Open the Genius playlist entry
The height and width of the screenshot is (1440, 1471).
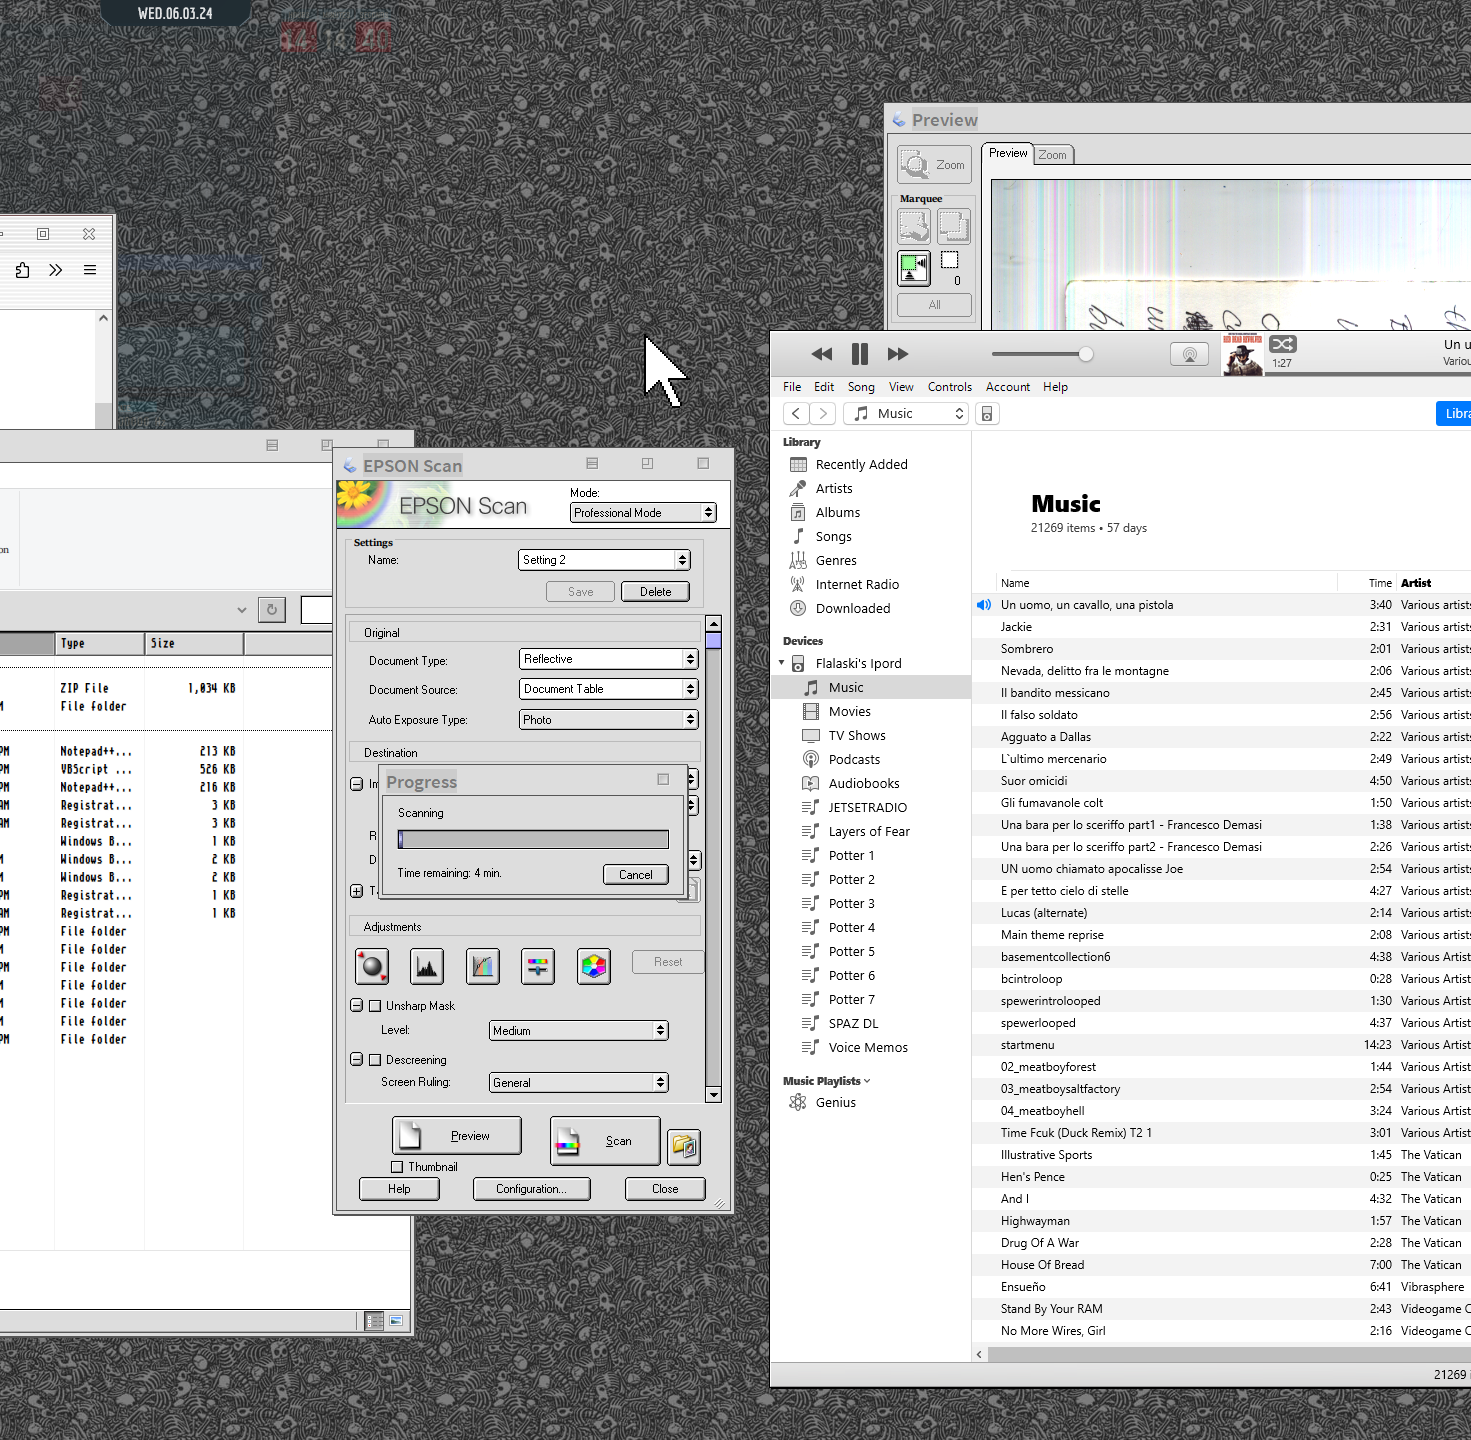coord(835,1103)
